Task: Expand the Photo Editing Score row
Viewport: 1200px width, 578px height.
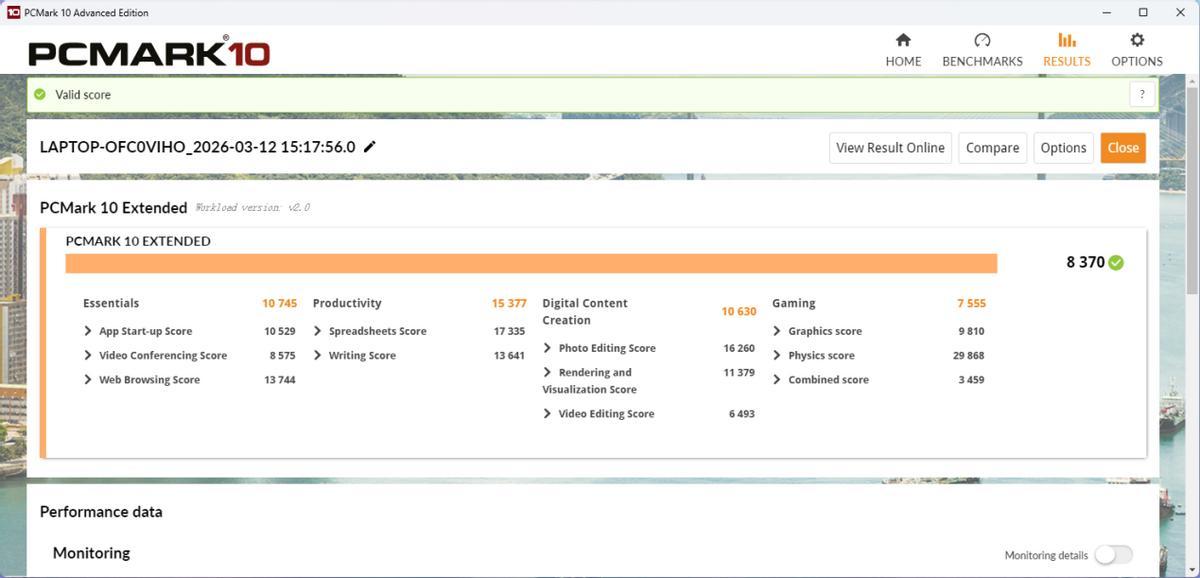Action: [548, 348]
